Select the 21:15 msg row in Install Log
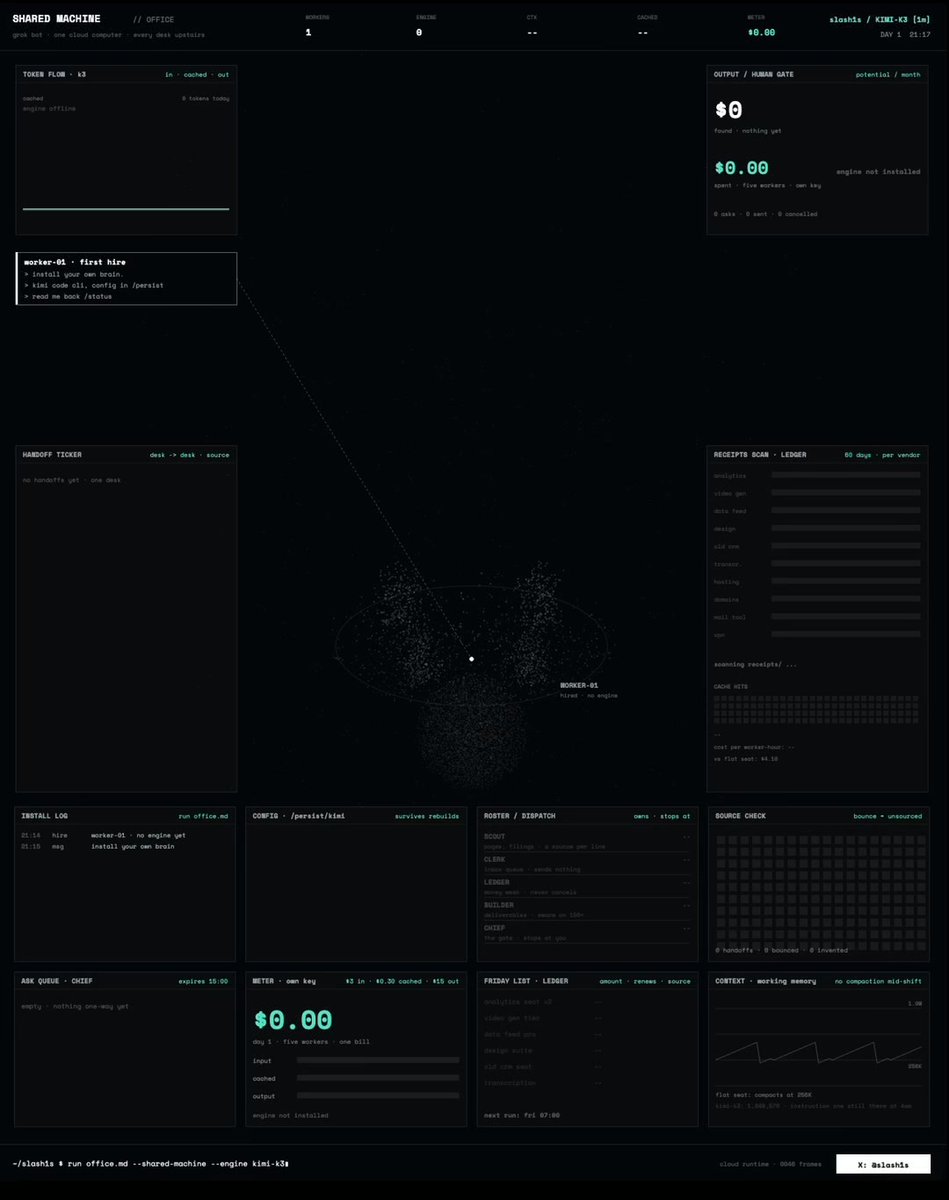 [98, 847]
